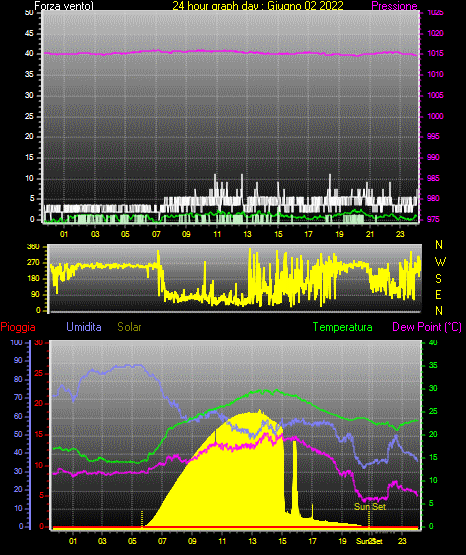Click the blue Umidita legend label
This screenshot has width=466, height=555.
coord(84,327)
